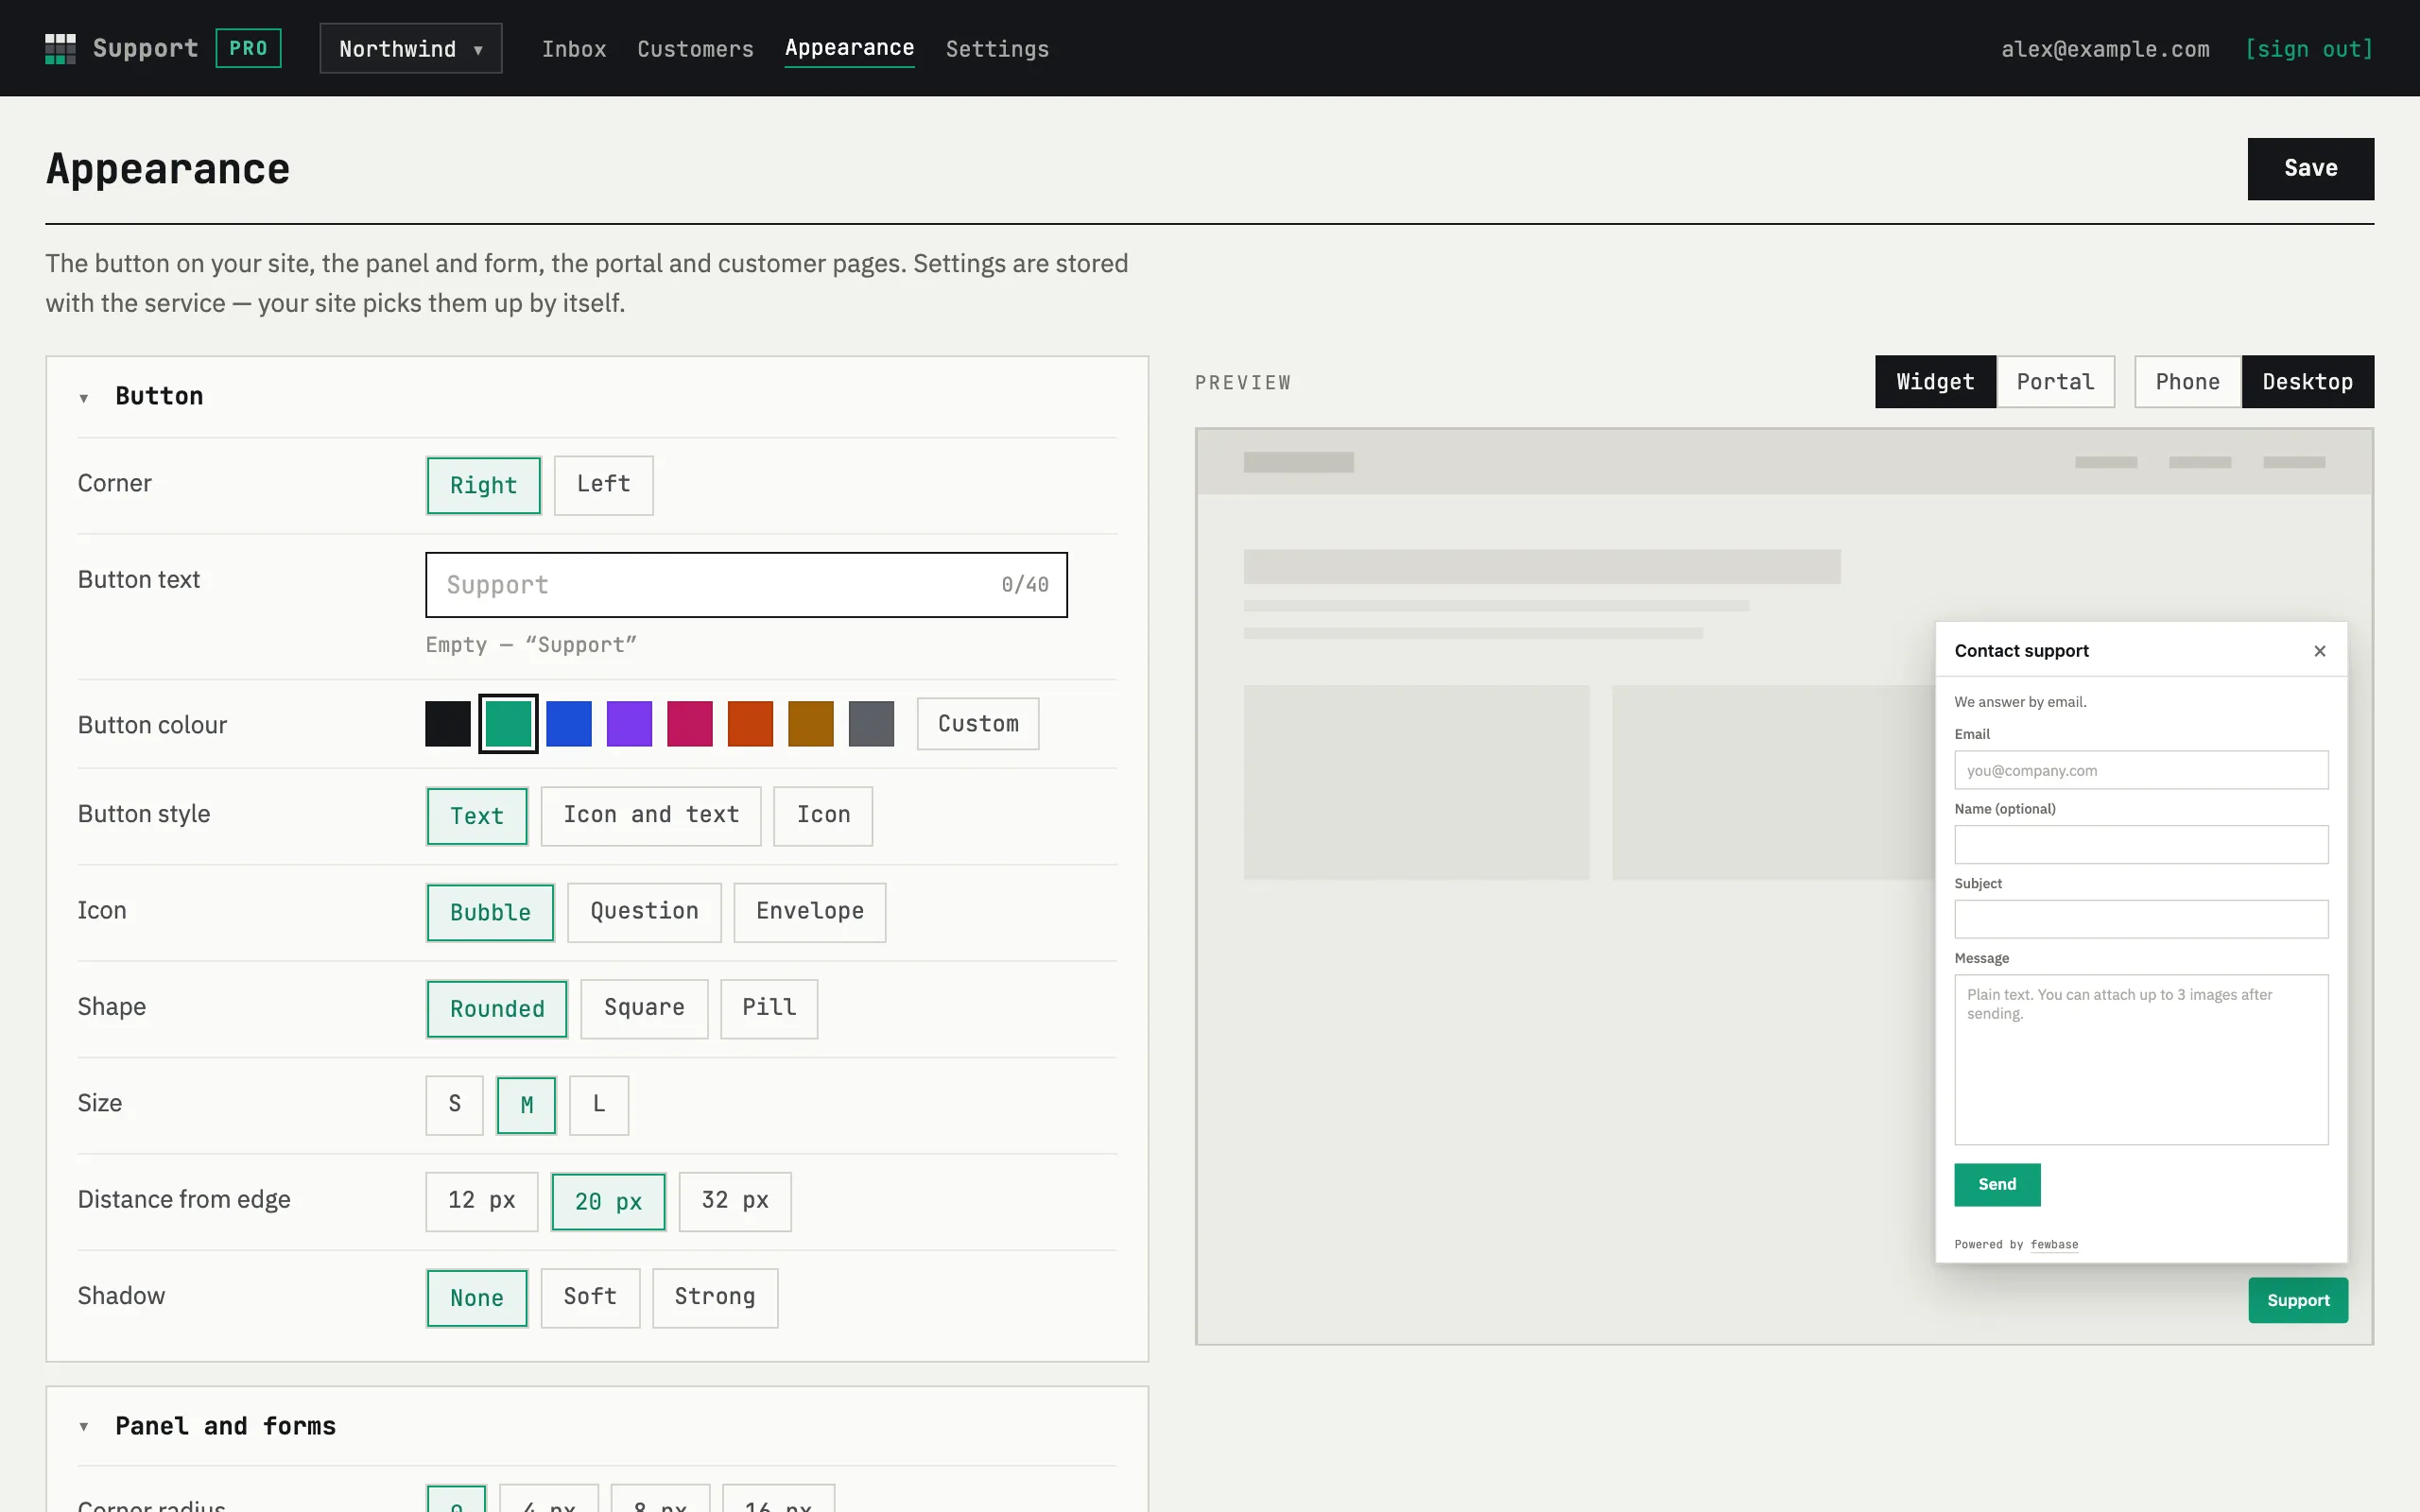Pick the black button colour swatch

(x=448, y=724)
